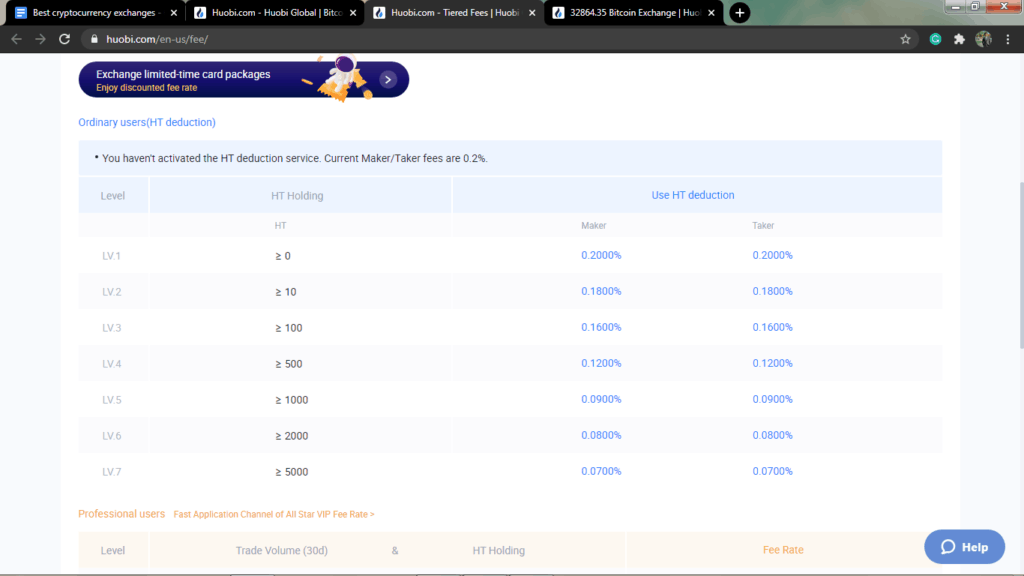Open Fast Application Channel of All Star VIP link
1024x576 pixels.
[274, 515]
